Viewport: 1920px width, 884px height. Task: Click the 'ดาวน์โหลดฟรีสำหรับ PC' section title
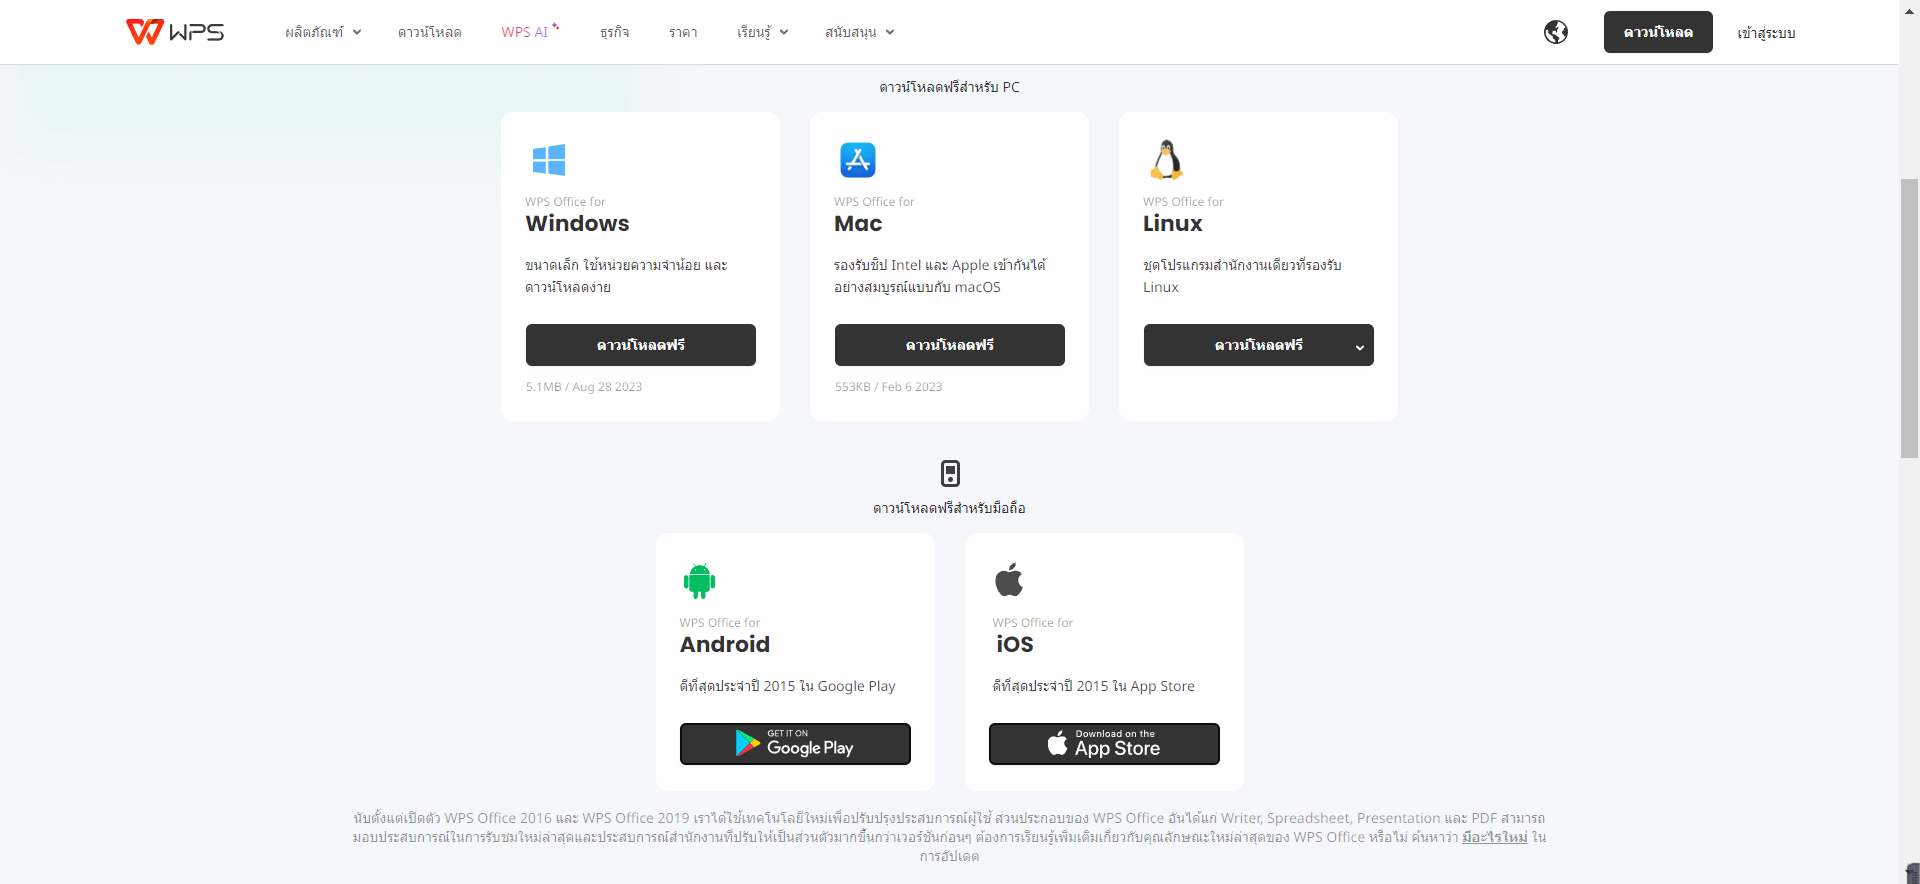pyautogui.click(x=950, y=87)
